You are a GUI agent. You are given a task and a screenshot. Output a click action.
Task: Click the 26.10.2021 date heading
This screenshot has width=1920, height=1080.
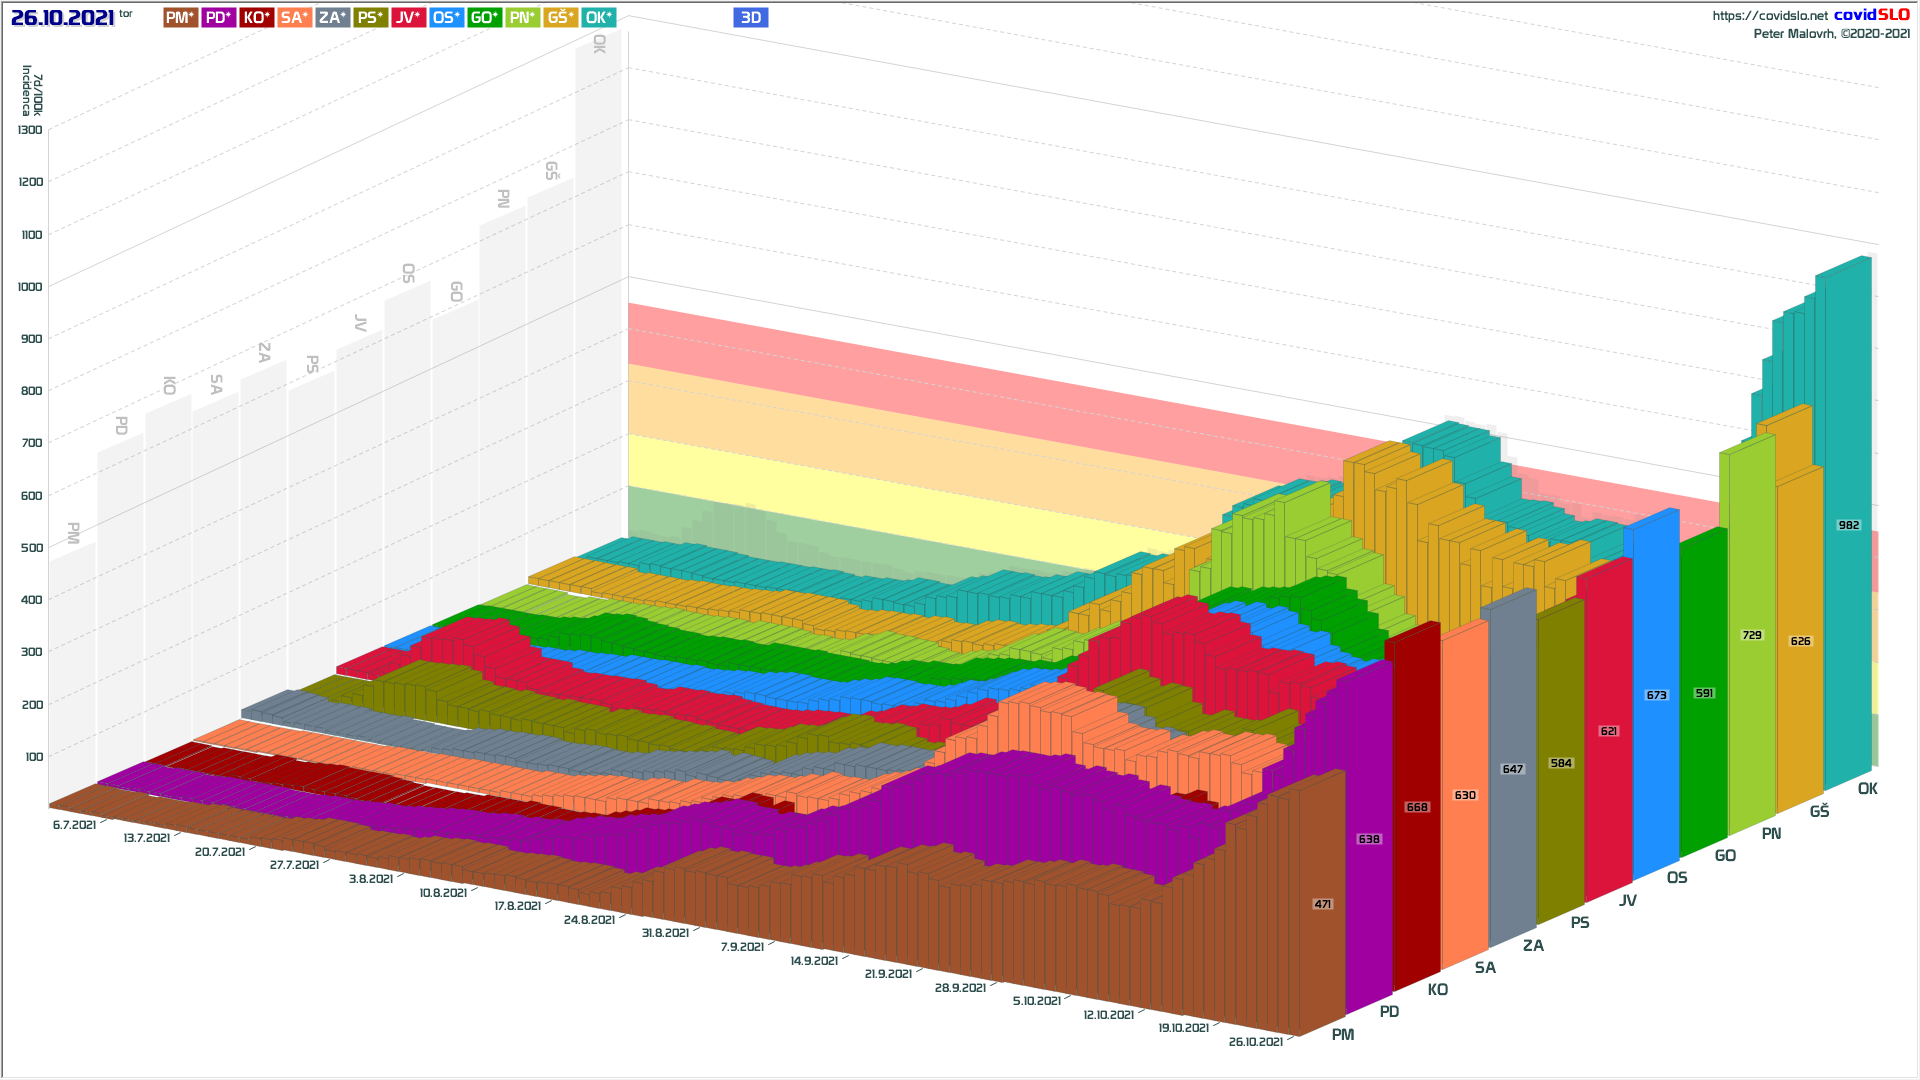(62, 17)
